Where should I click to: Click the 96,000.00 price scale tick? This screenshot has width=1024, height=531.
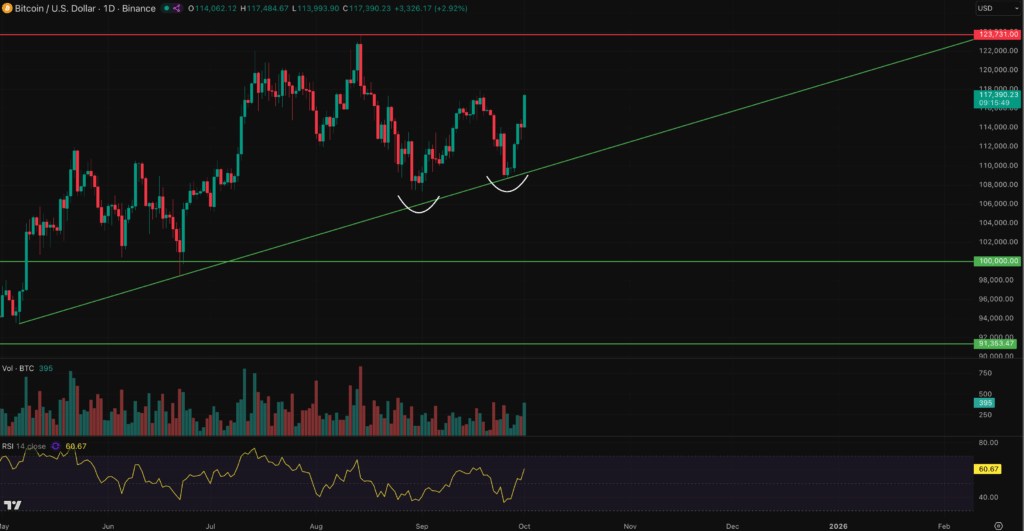pos(996,299)
